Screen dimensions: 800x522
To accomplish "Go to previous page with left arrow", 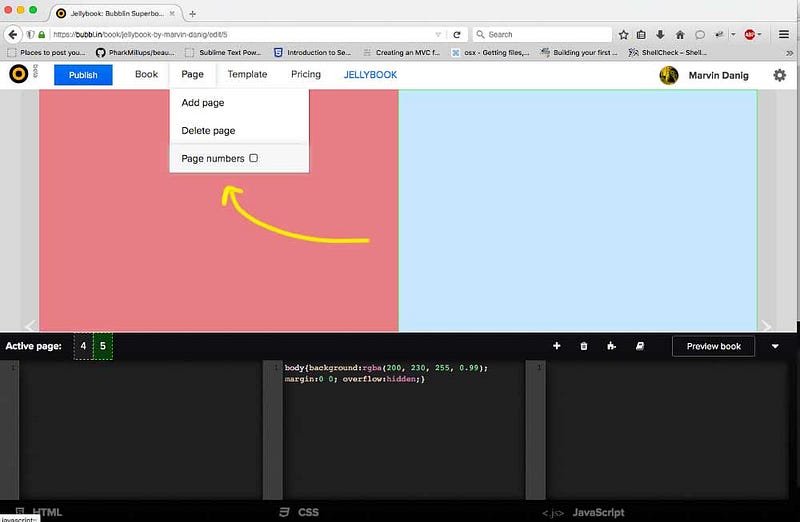I will click(x=30, y=326).
